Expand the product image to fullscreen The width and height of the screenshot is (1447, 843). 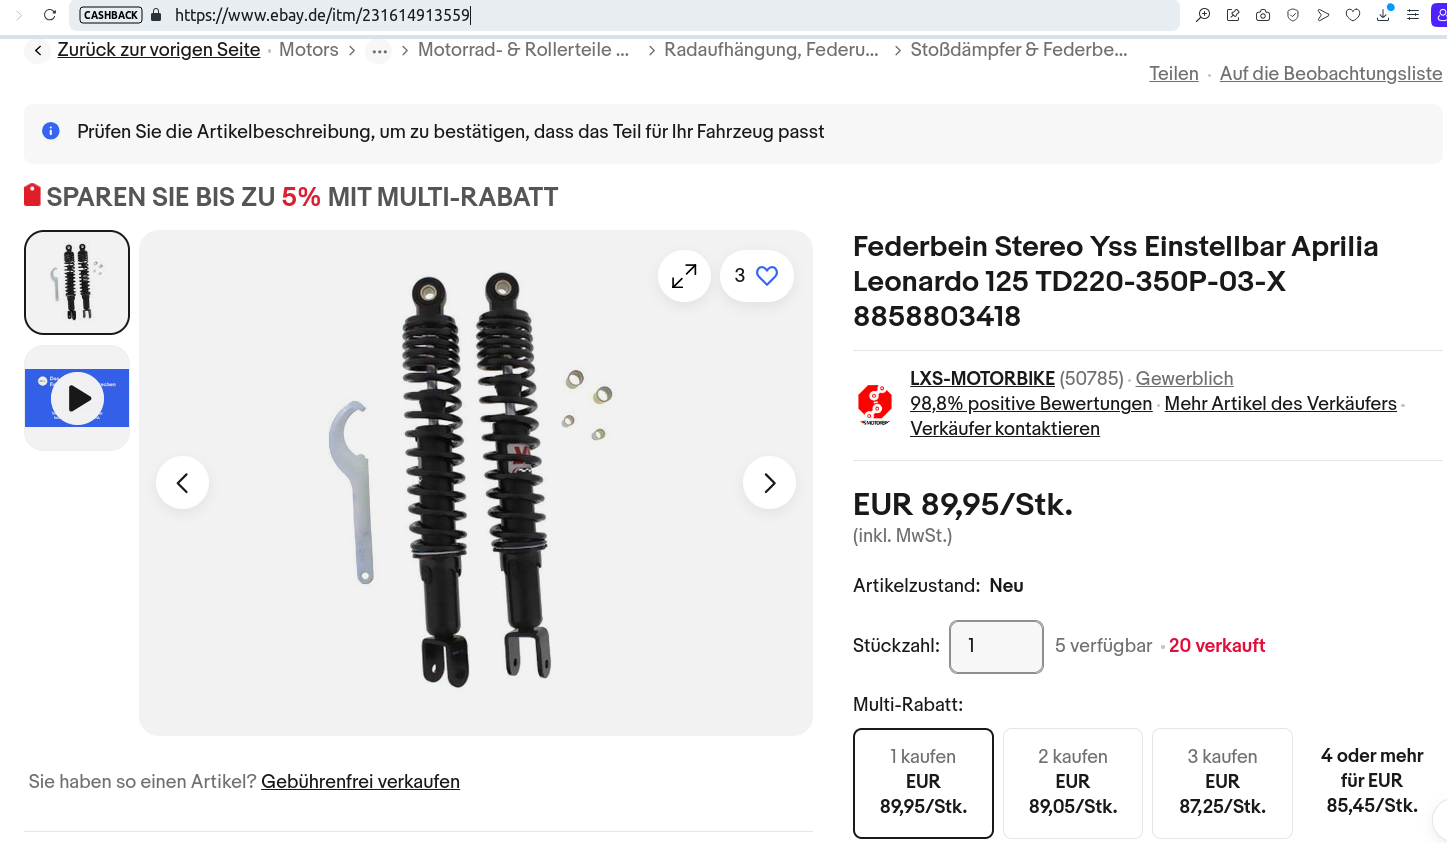click(684, 276)
